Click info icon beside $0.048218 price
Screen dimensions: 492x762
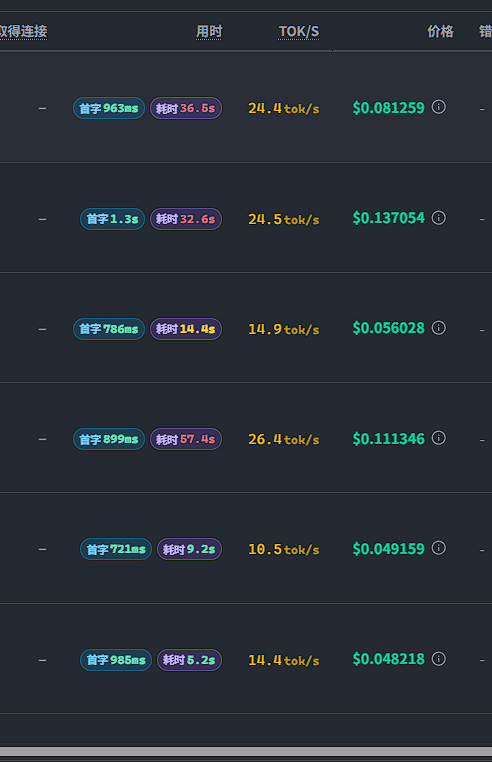pos(439,659)
